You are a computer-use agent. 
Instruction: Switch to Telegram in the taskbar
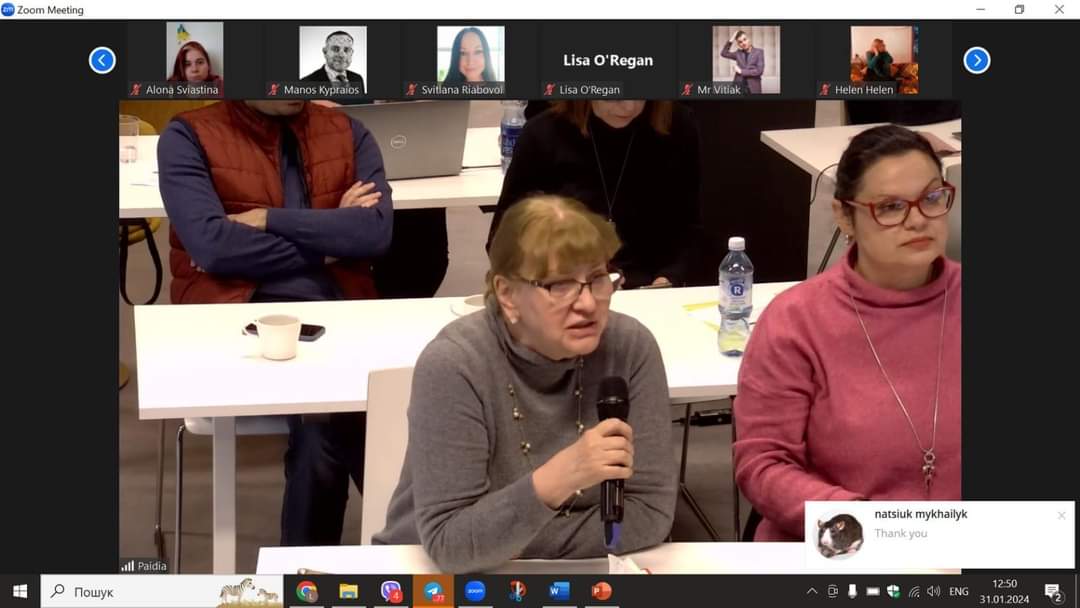coord(433,591)
